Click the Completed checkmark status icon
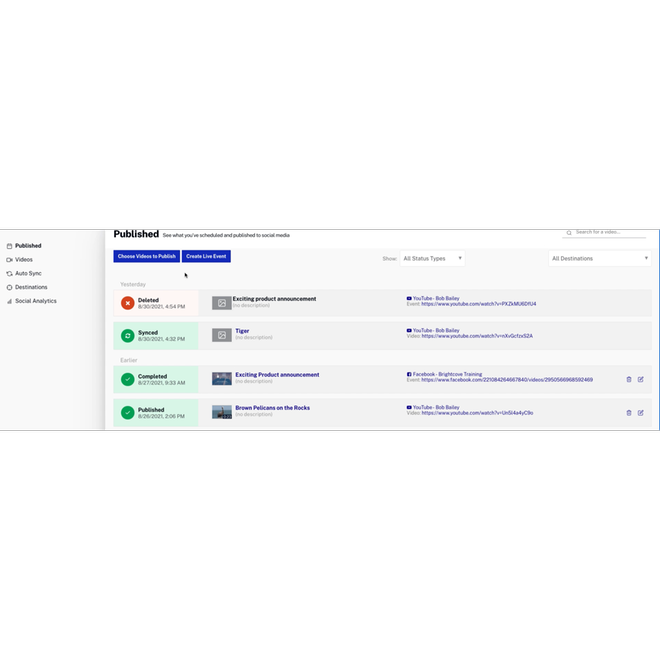The height and width of the screenshot is (660, 660). click(x=127, y=379)
